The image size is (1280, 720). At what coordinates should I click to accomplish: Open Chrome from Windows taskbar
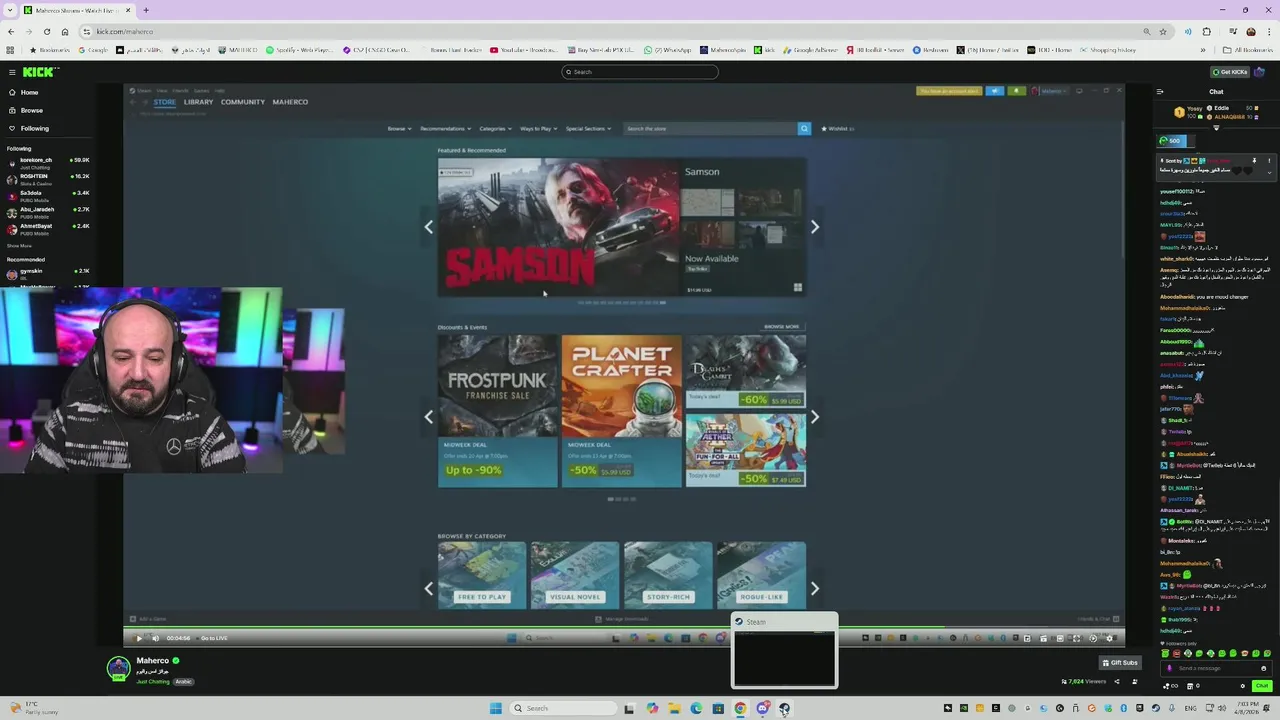point(740,708)
